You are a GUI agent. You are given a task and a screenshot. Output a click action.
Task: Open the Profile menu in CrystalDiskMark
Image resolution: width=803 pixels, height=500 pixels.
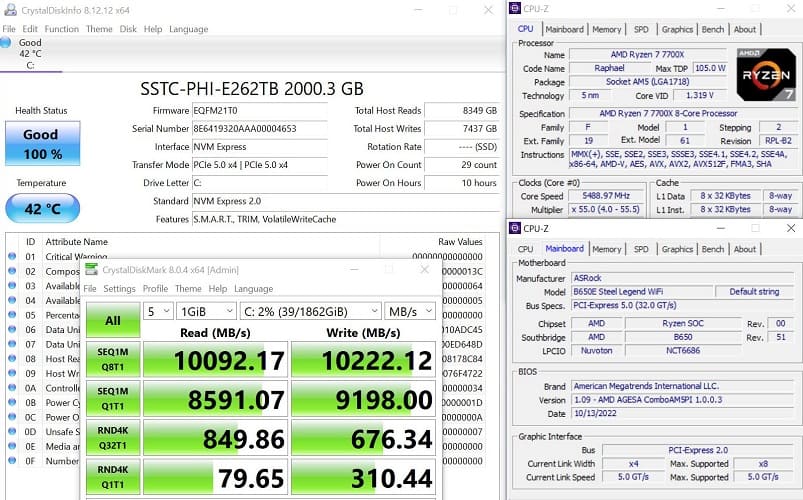point(155,289)
